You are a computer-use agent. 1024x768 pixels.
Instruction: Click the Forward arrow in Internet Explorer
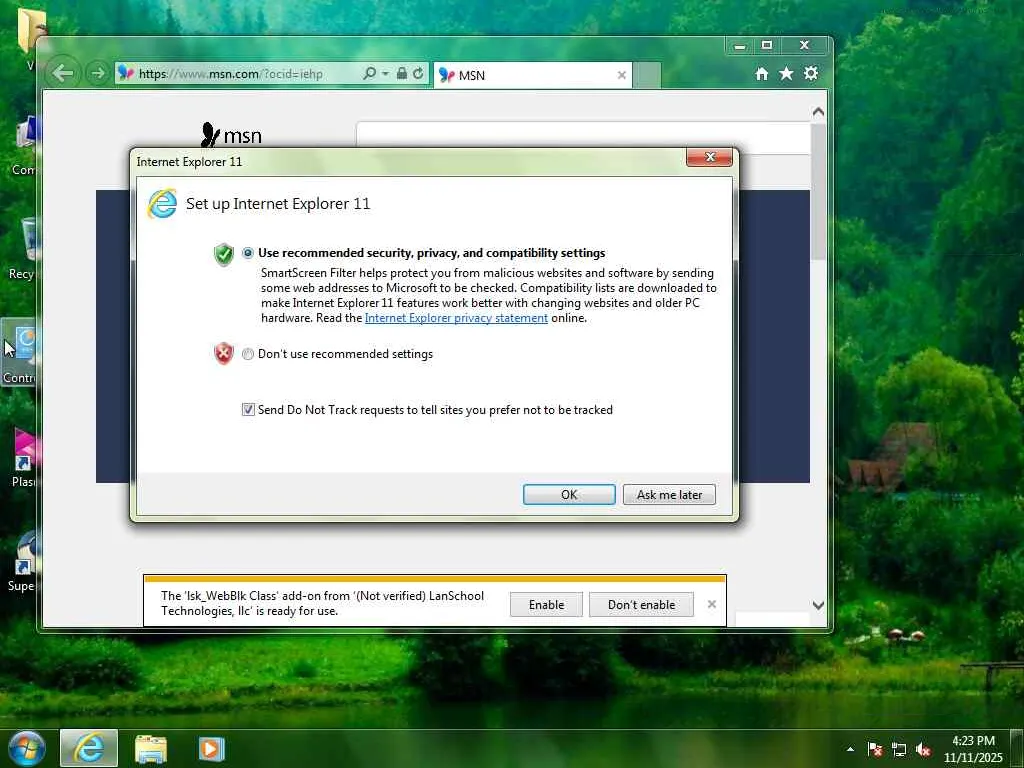[98, 73]
